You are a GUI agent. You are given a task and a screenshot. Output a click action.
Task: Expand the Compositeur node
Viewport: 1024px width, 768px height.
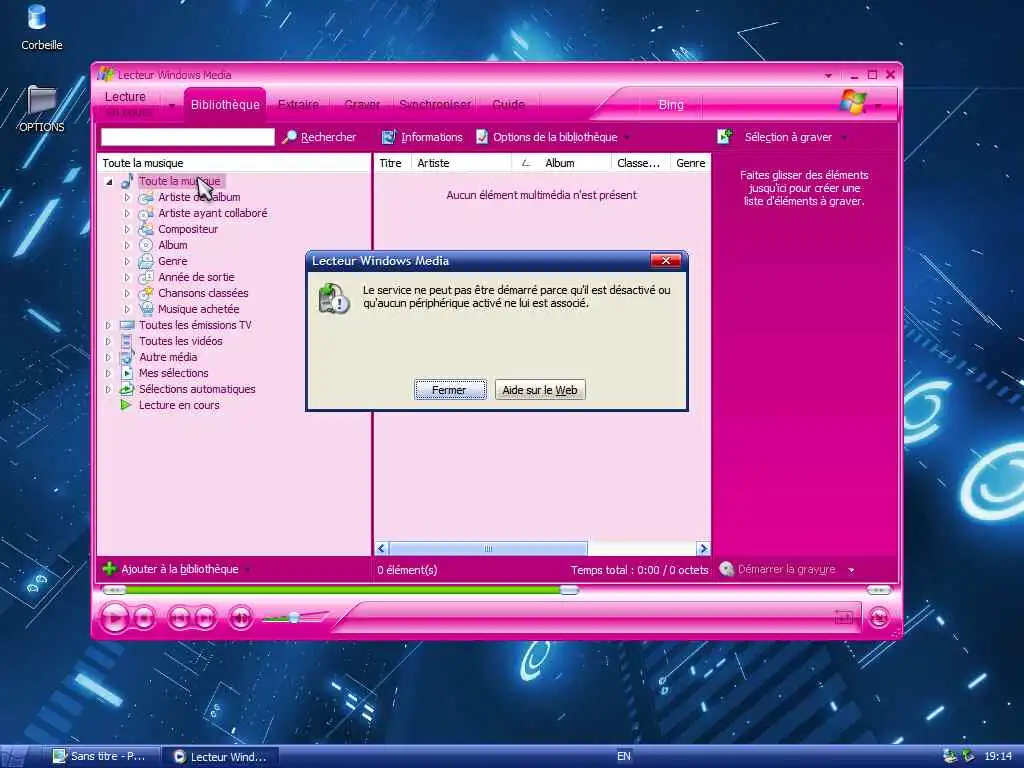click(x=127, y=229)
